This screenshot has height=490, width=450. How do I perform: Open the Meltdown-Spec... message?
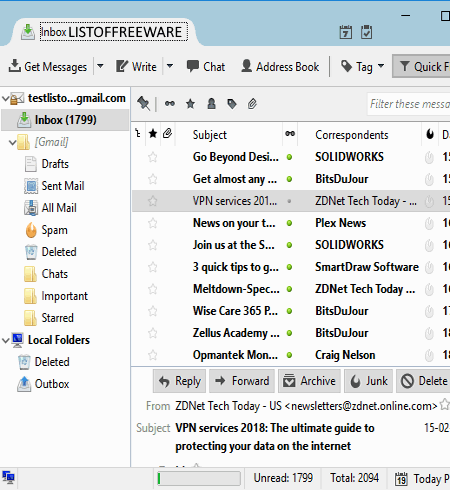(236, 289)
